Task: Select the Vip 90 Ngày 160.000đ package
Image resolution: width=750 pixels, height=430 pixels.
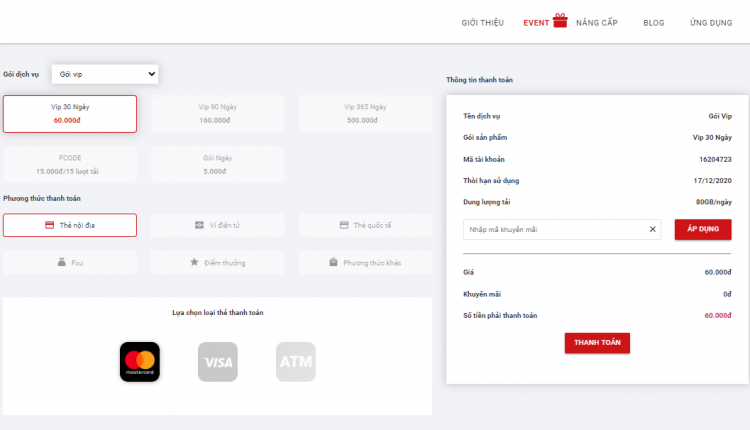Action: click(218, 114)
